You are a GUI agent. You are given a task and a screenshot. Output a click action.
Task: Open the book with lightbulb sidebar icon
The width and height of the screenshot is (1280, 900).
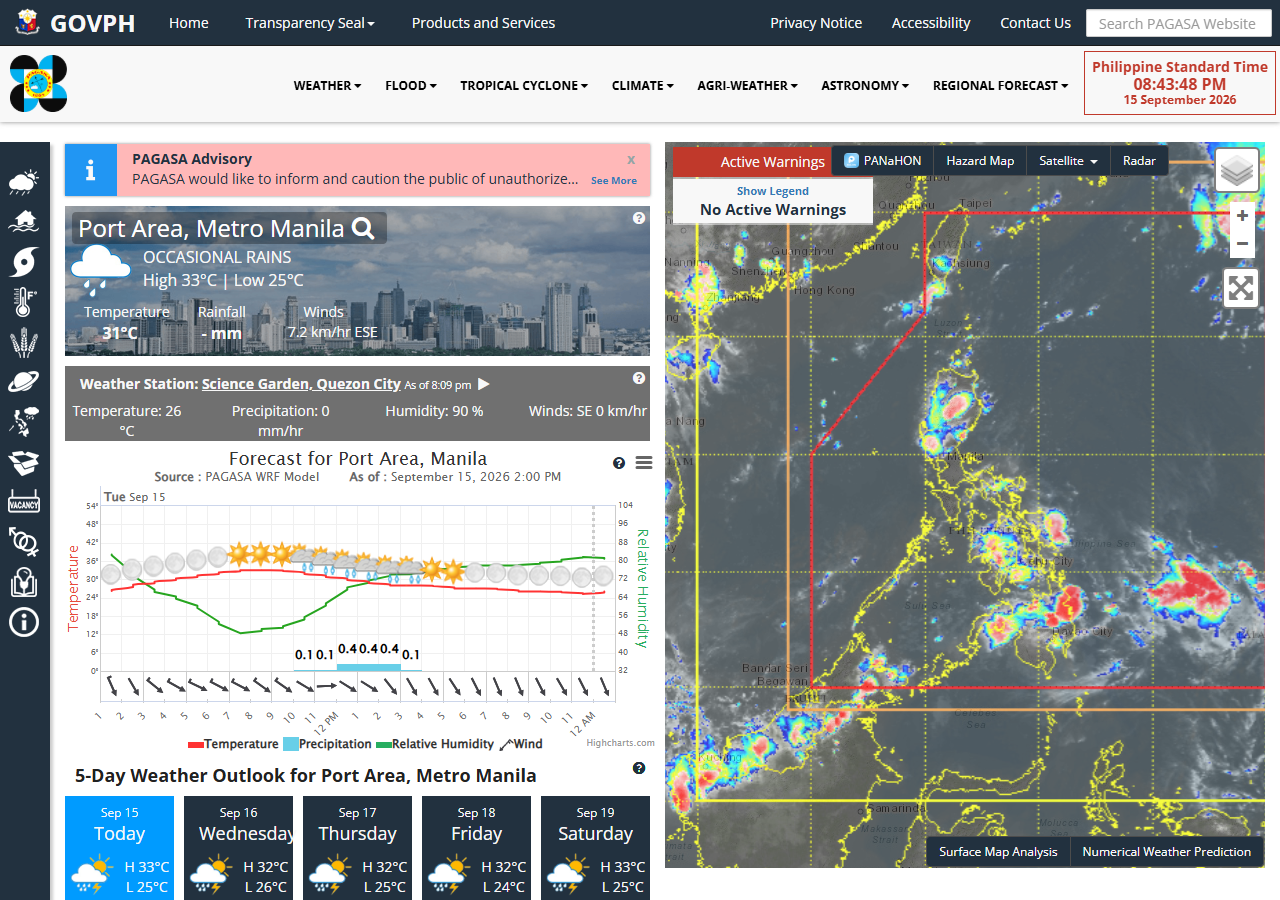pyautogui.click(x=24, y=582)
